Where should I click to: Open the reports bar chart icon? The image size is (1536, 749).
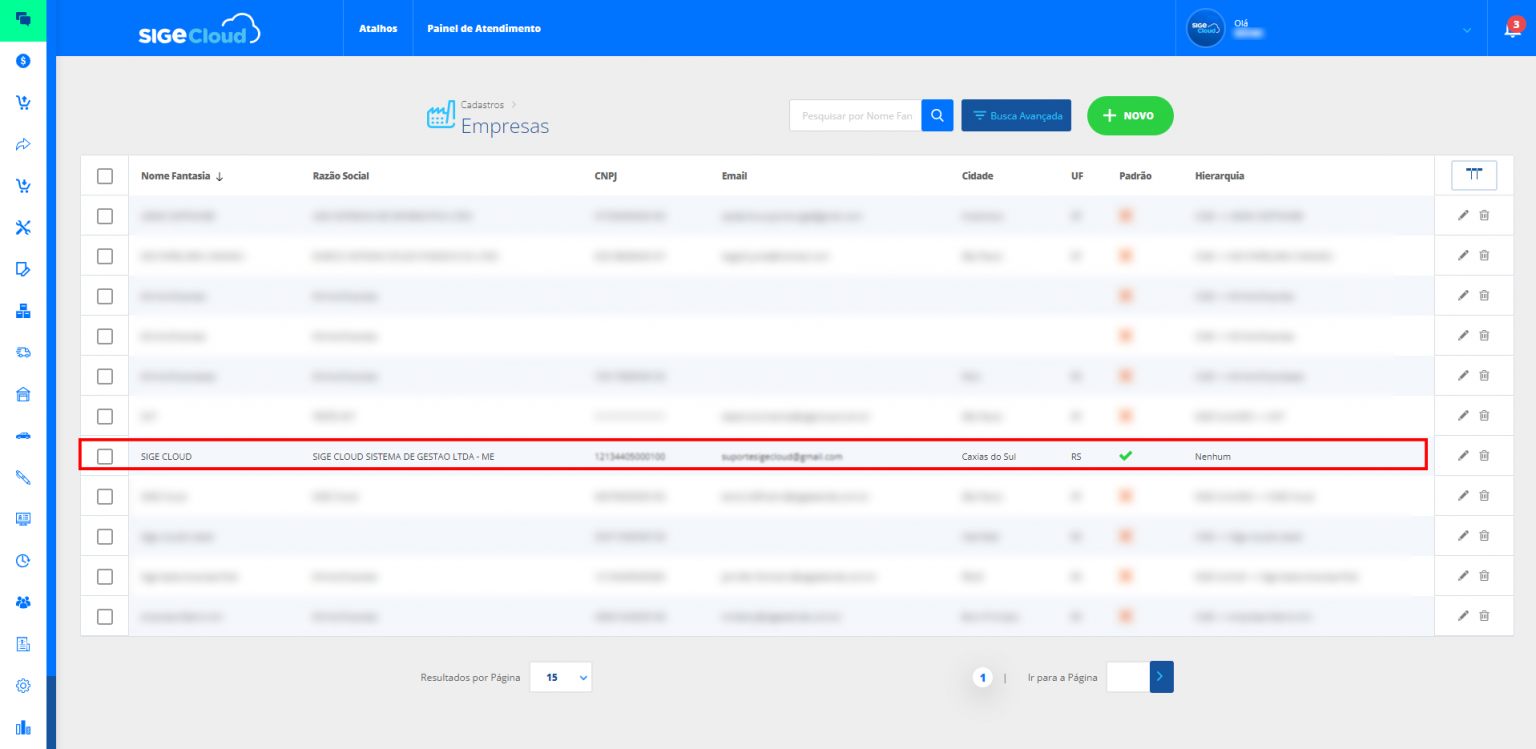click(x=22, y=727)
